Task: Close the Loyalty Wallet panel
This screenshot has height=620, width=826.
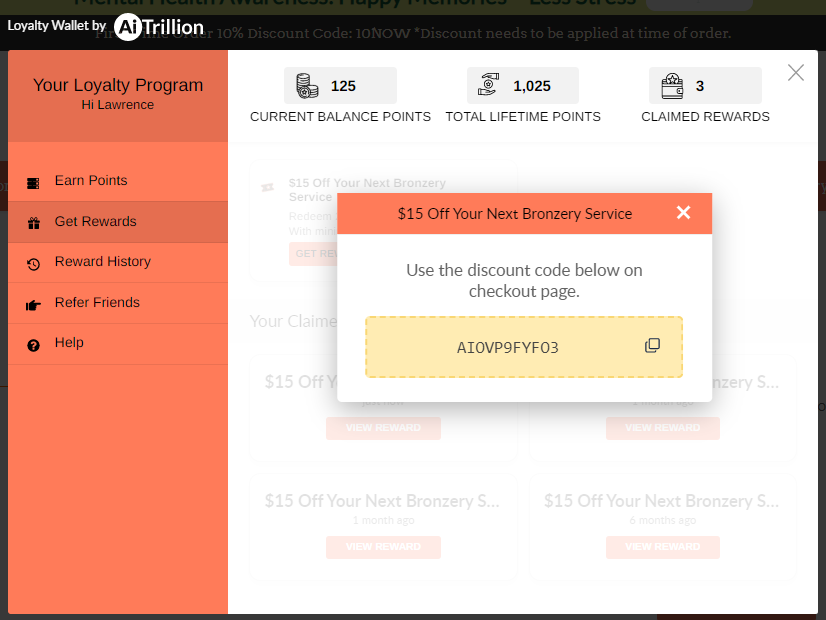Action: click(795, 73)
